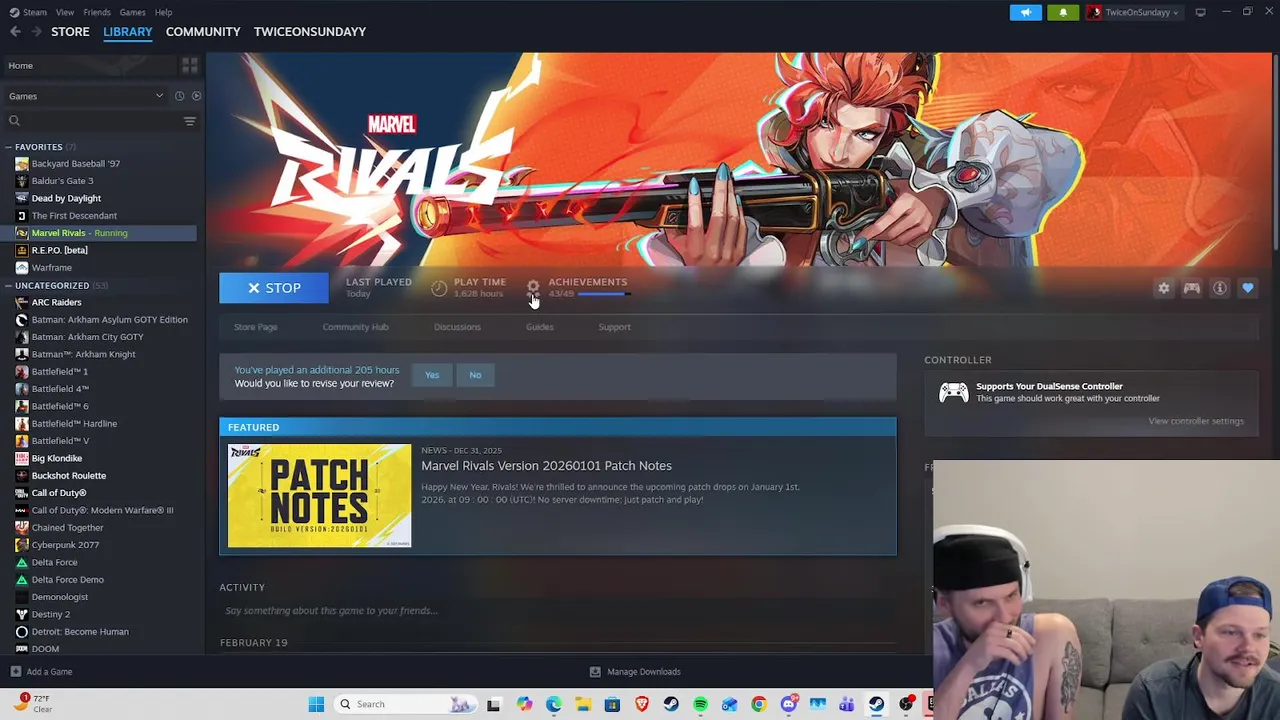
Task: Switch to the COMMUNITY tab
Action: pyautogui.click(x=203, y=32)
